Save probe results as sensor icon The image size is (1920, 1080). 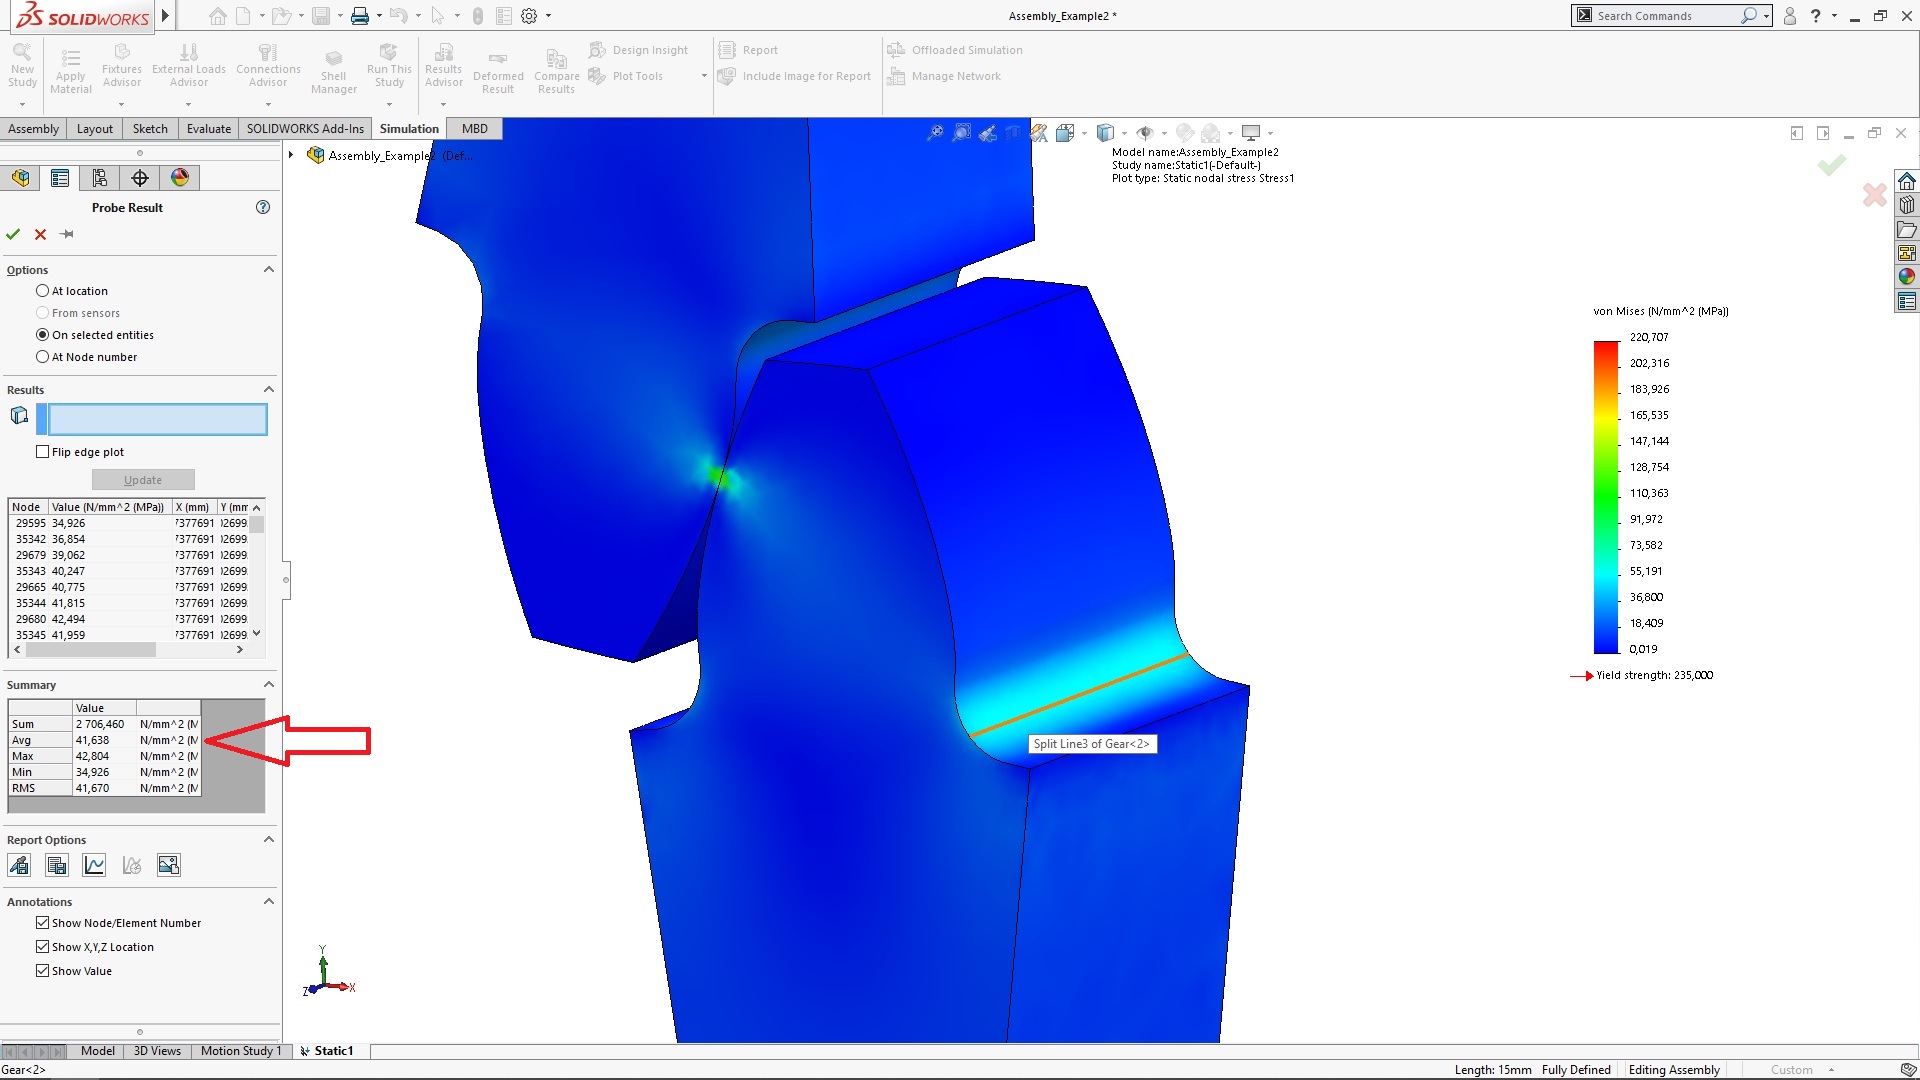click(x=19, y=865)
